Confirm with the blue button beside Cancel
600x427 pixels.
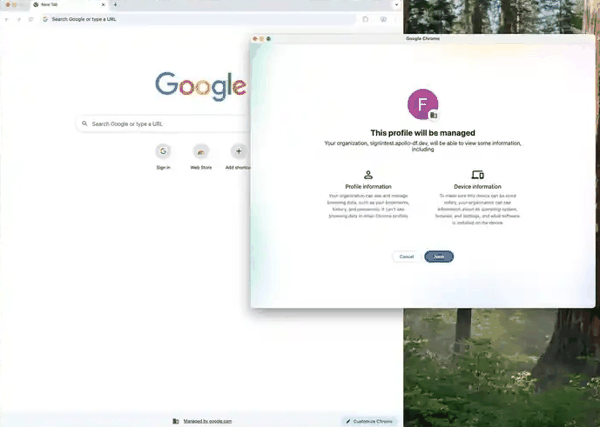point(439,256)
